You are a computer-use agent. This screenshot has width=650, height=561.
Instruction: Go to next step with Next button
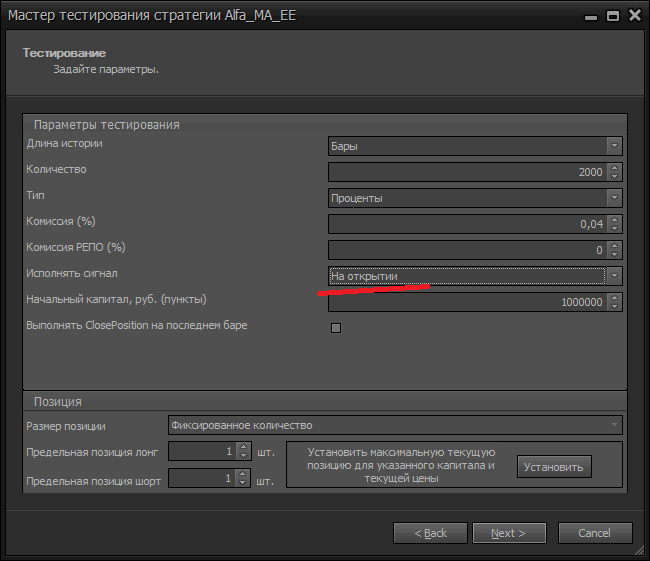click(x=509, y=533)
